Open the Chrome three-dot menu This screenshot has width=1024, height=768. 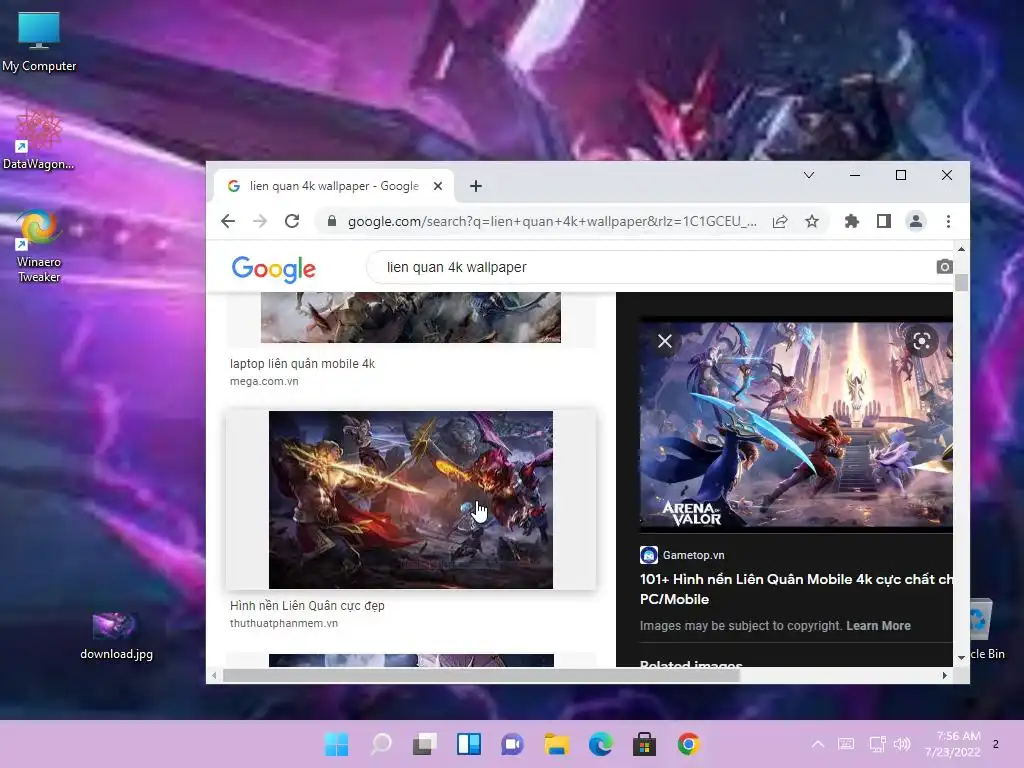948,221
